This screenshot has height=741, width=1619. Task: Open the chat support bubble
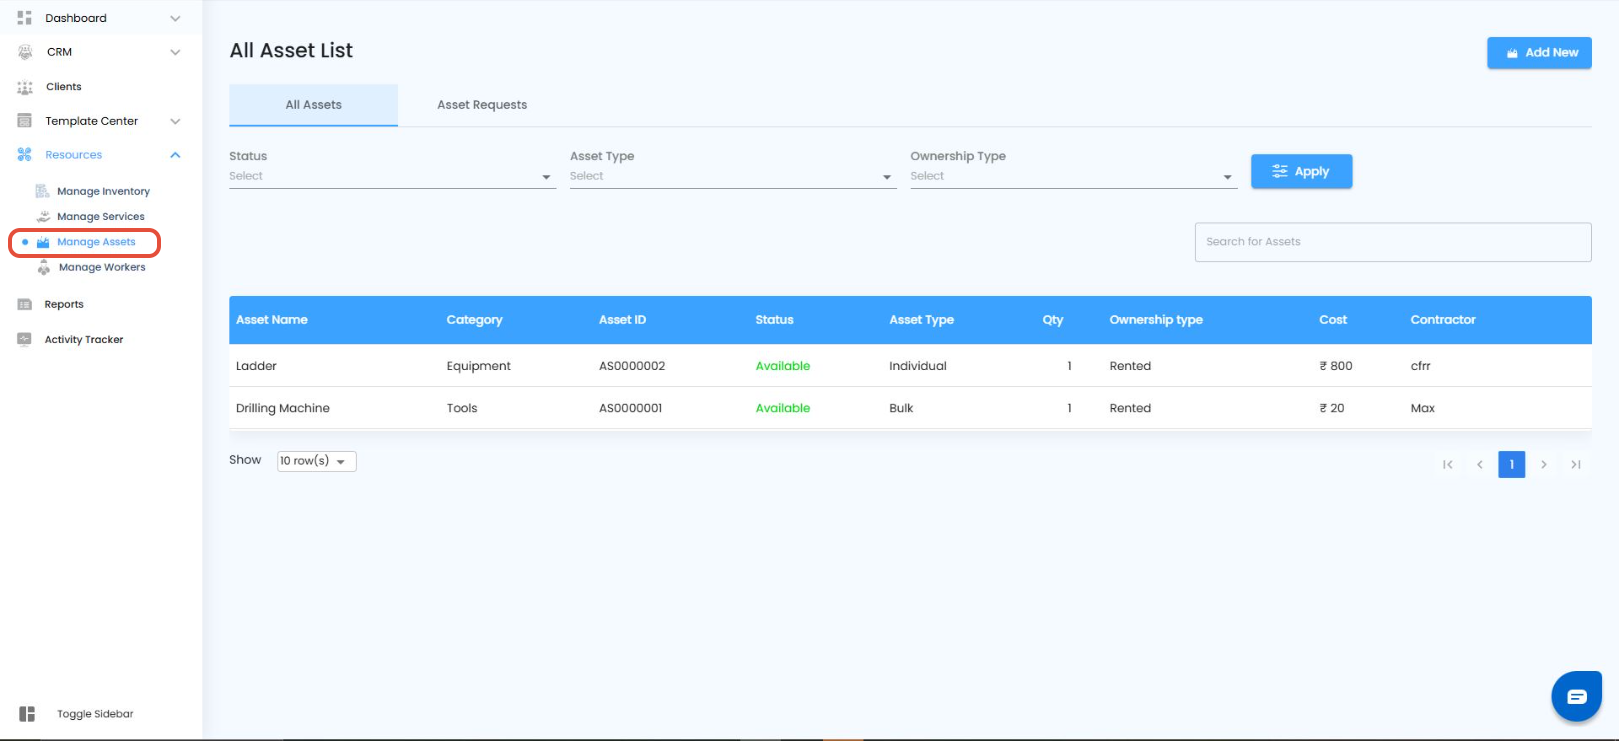tap(1577, 696)
